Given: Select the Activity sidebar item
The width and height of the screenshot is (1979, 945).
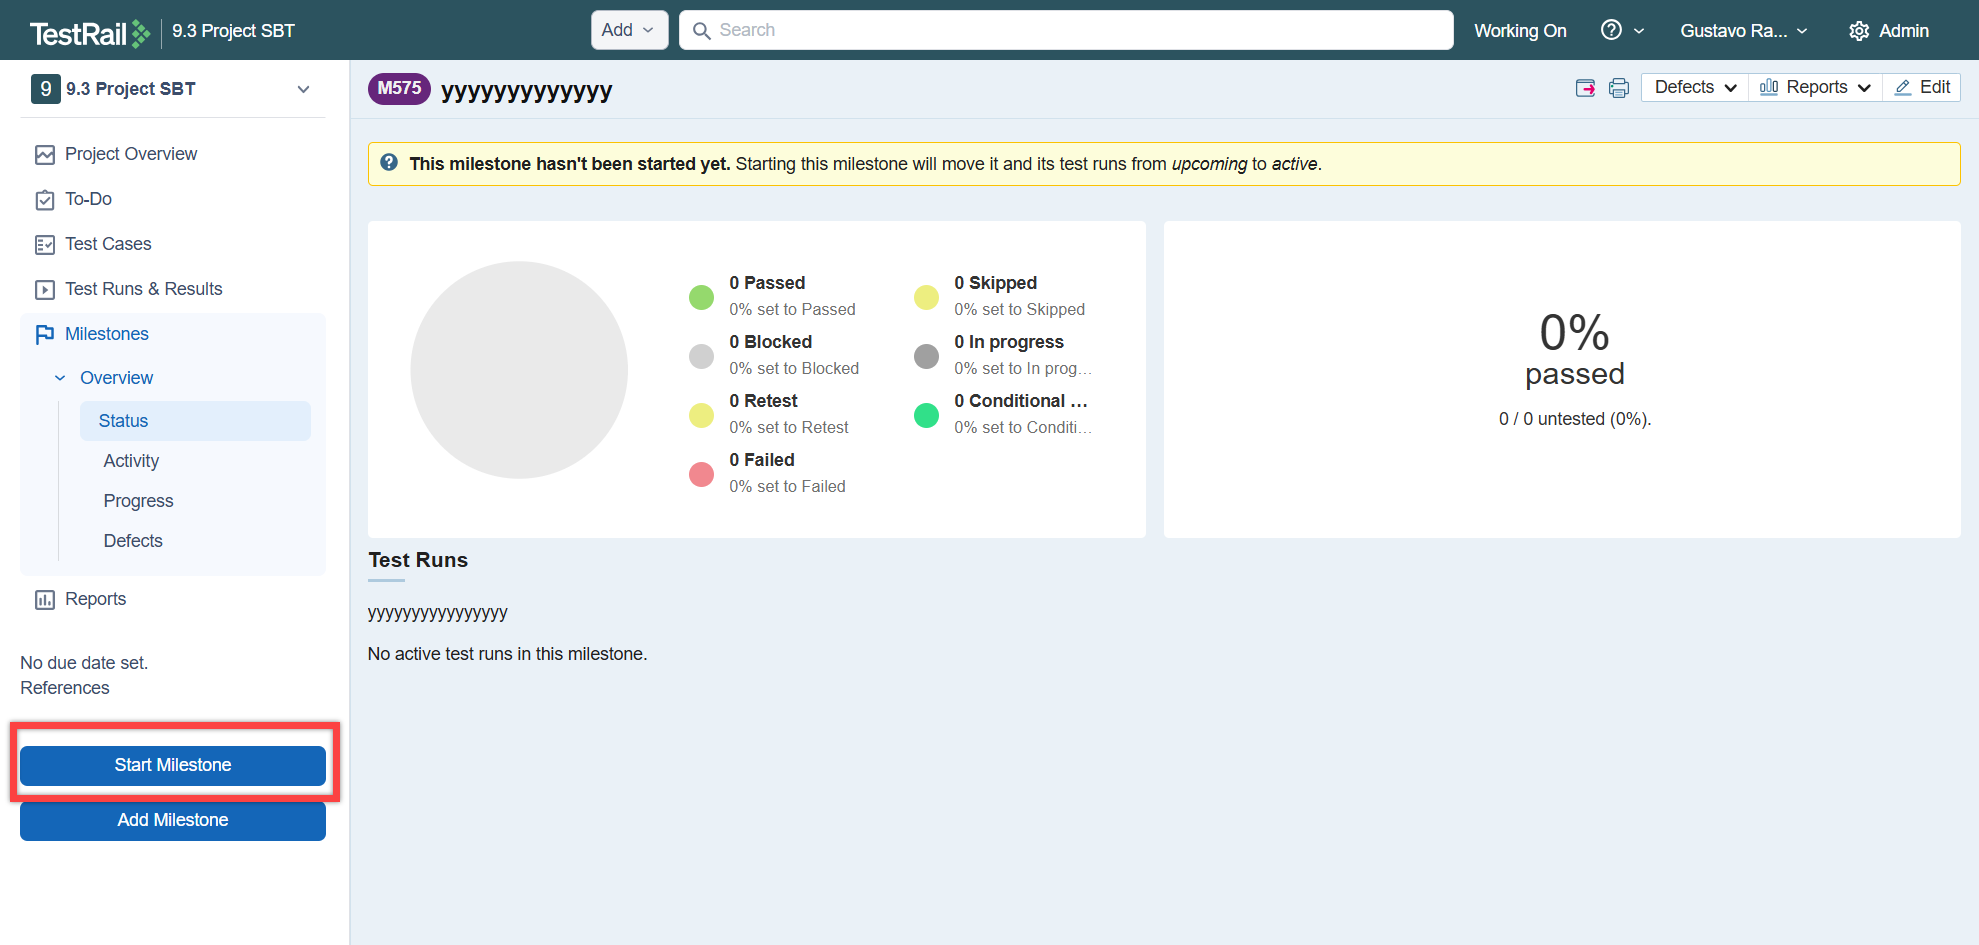Looking at the screenshot, I should [131, 461].
